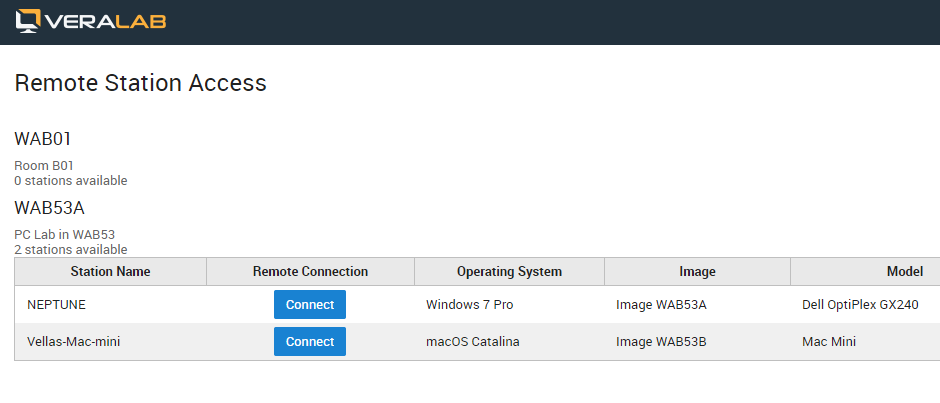The image size is (940, 403).
Task: Click the VeraLab monitor logo icon
Action: pyautogui.click(x=28, y=21)
